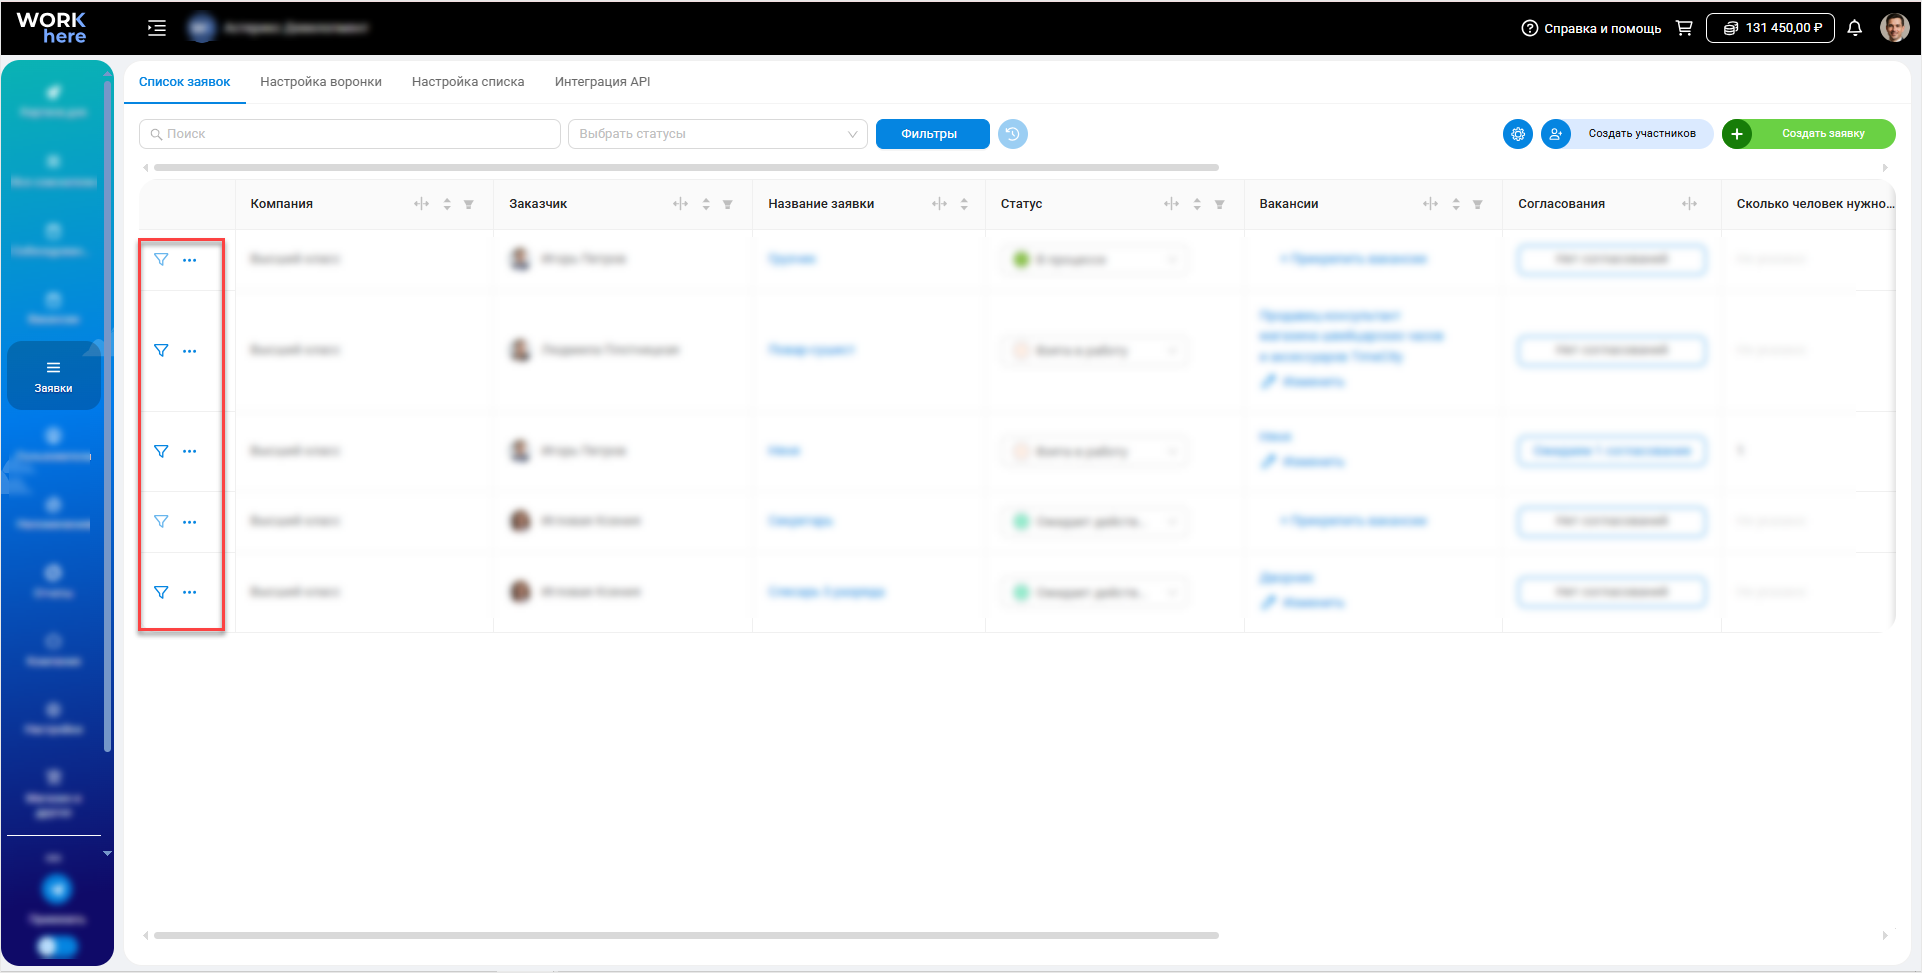Filter the Компания column
The height and width of the screenshot is (973, 1922).
(468, 204)
